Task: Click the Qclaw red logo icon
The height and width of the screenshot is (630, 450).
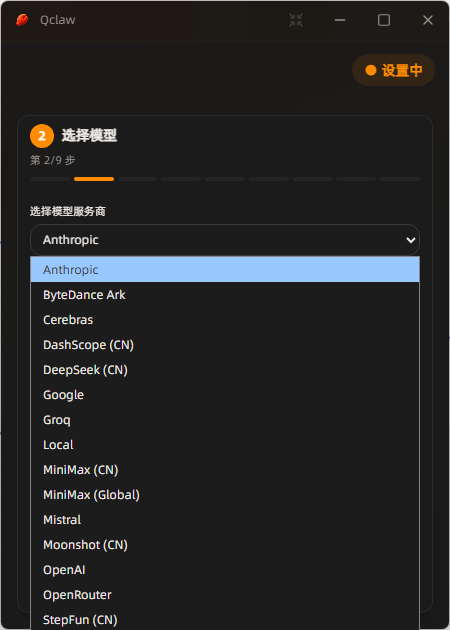Action: (22, 20)
